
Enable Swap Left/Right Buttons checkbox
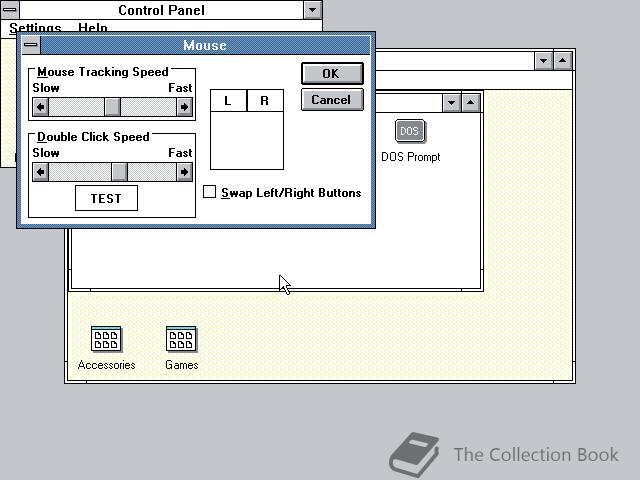[x=209, y=192]
